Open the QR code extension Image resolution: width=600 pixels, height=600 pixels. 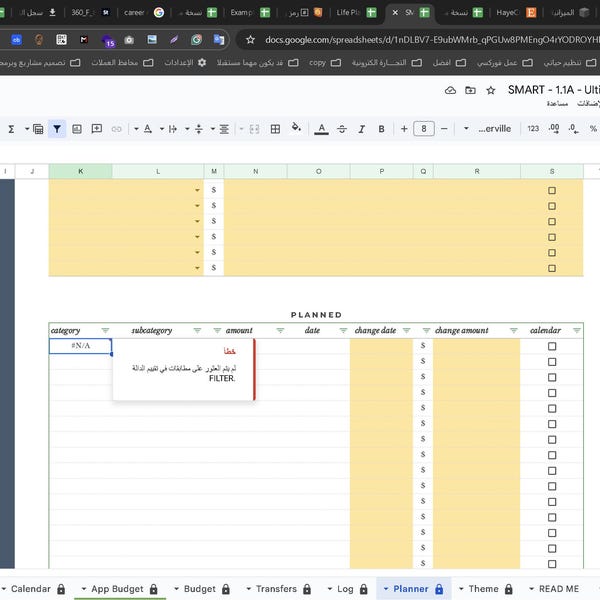click(x=61, y=40)
